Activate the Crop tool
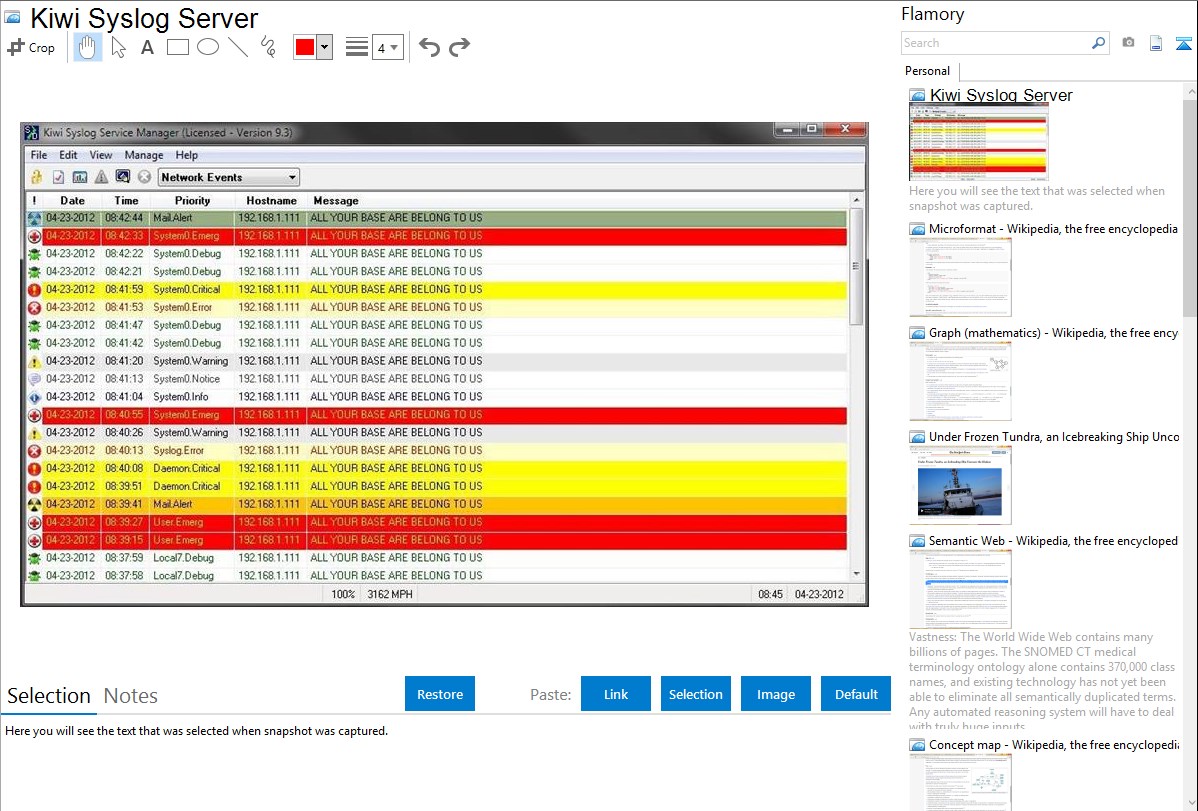Screen dimensions: 1198x811 [31, 47]
